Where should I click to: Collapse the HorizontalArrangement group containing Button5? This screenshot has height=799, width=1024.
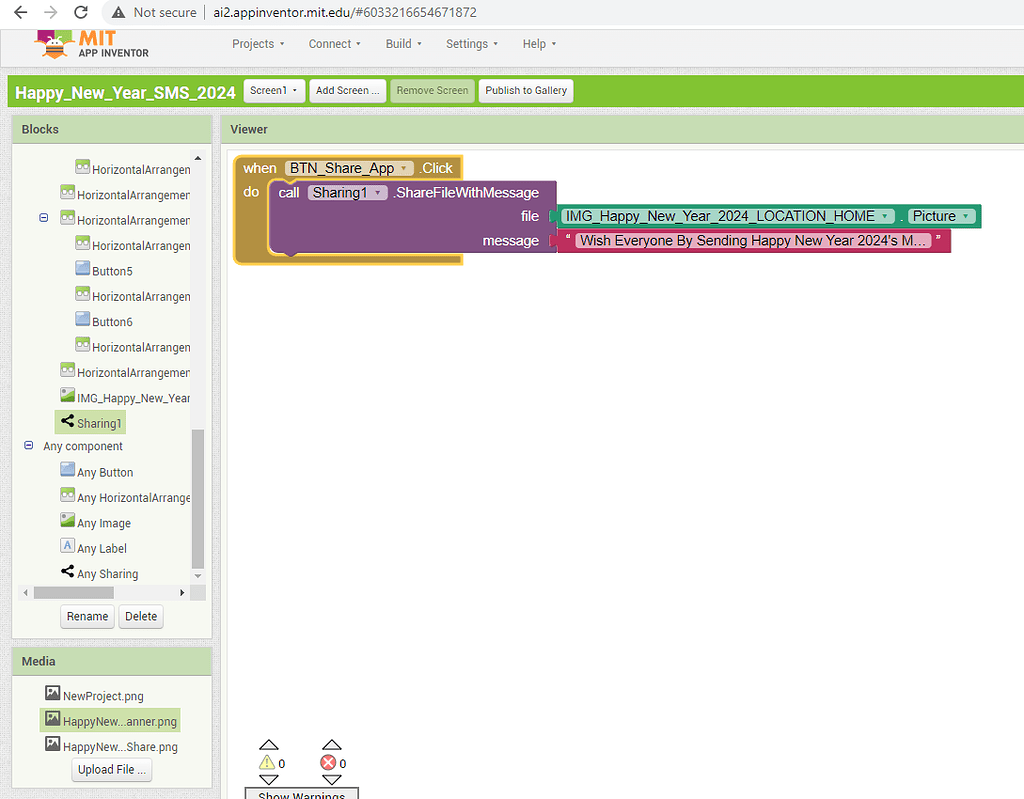point(44,219)
